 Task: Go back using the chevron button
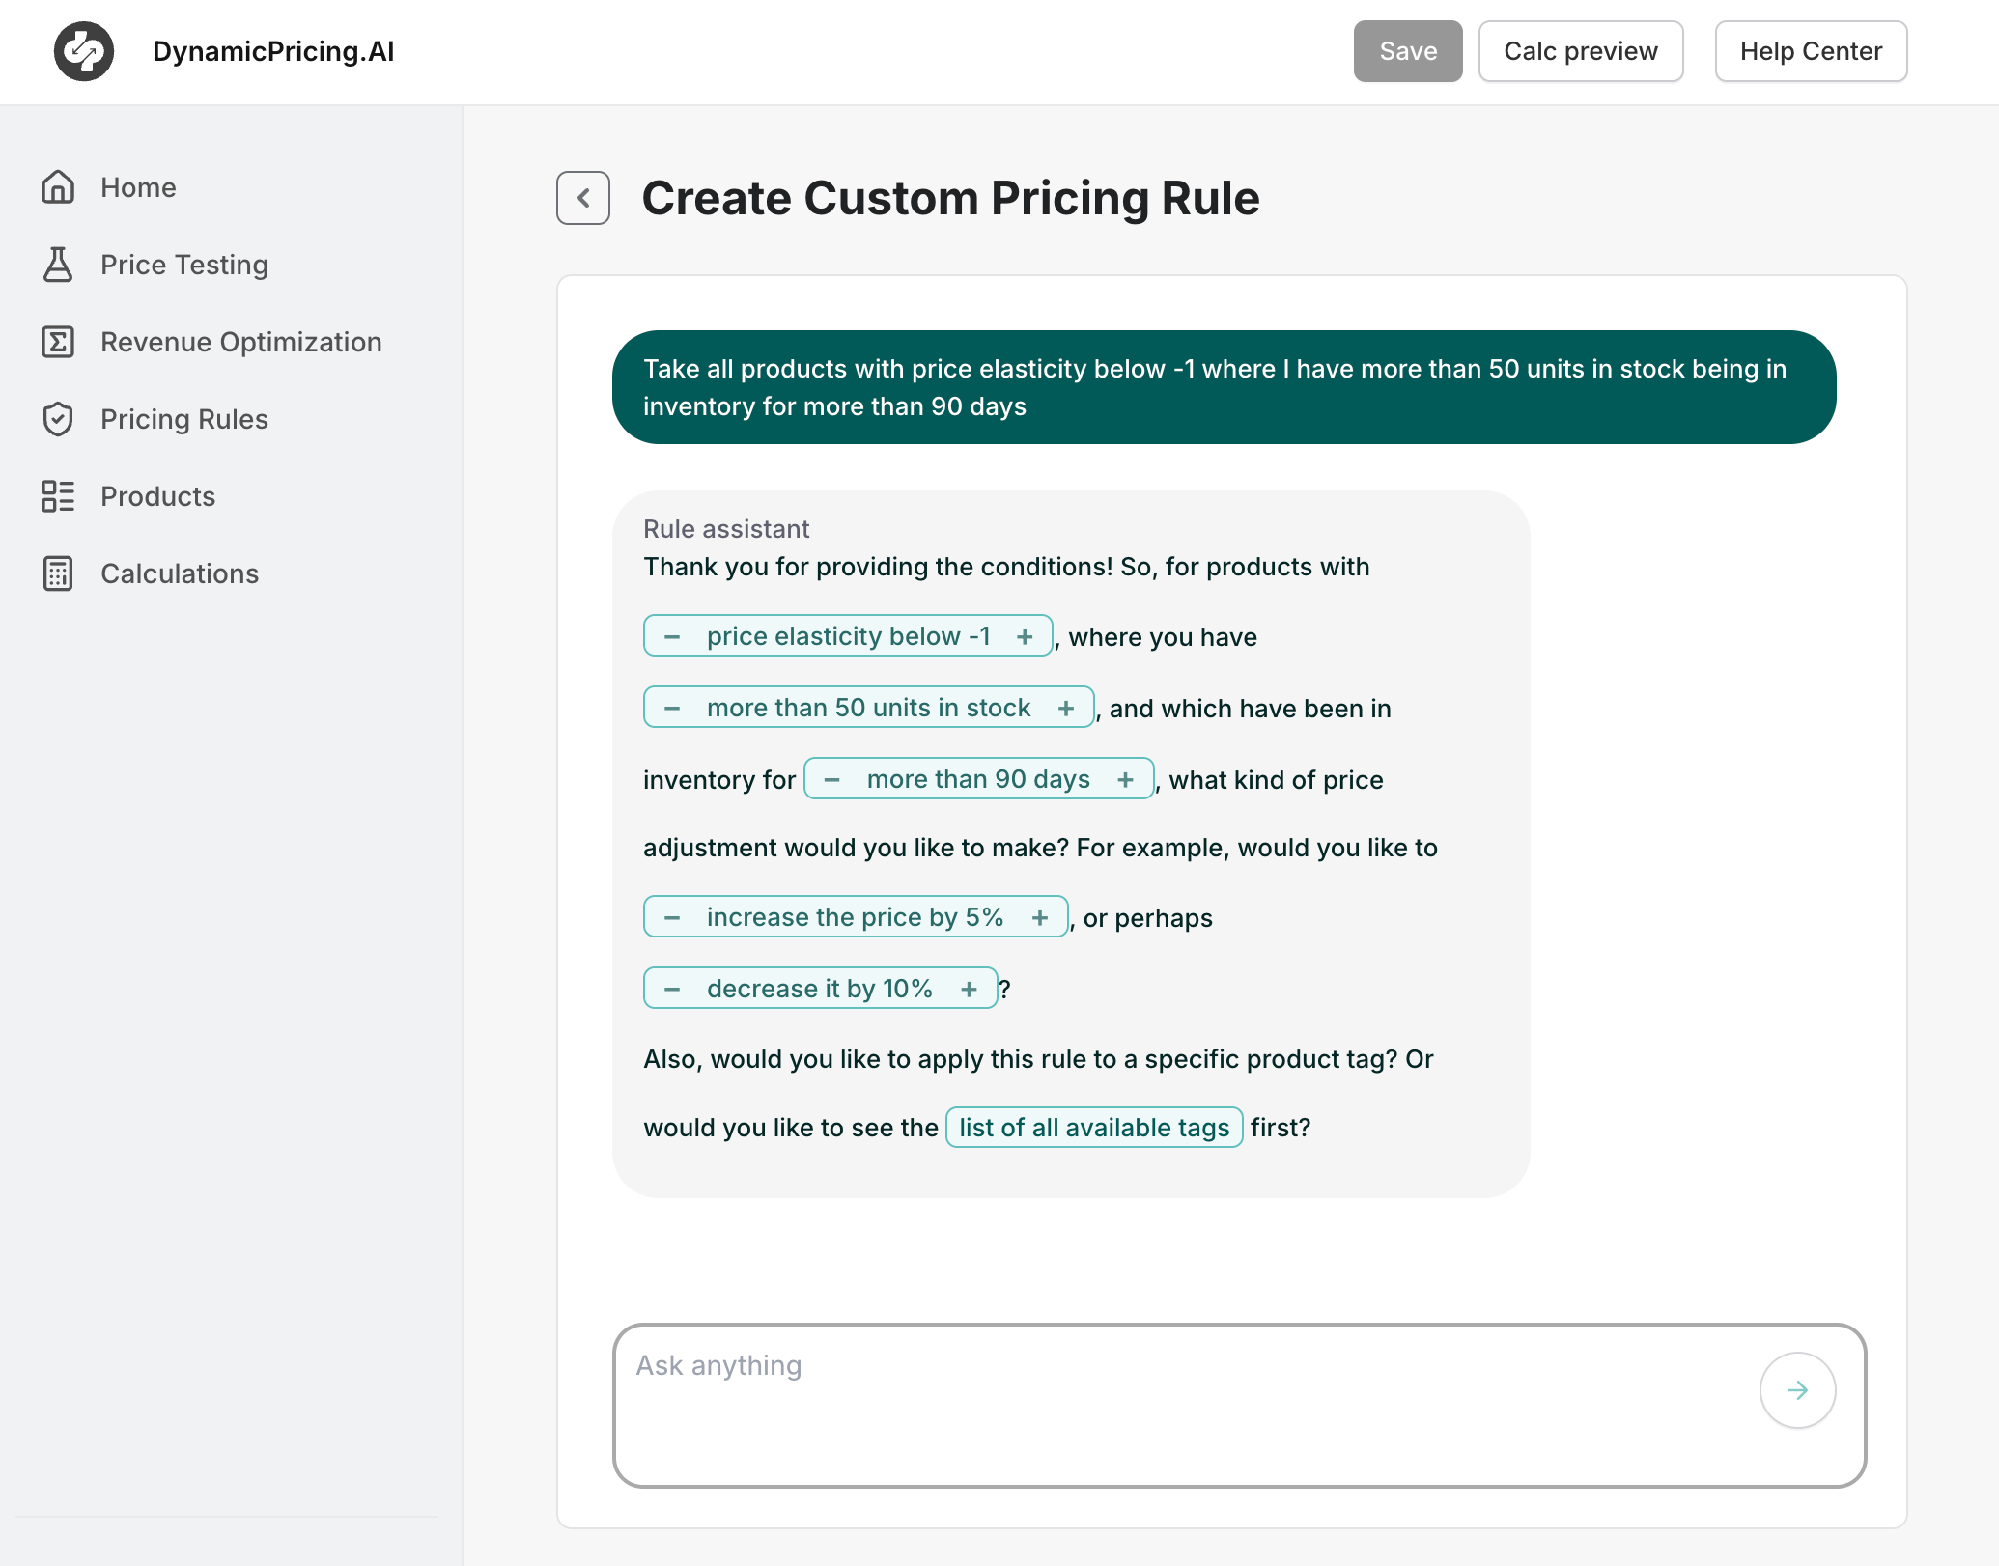tap(583, 198)
